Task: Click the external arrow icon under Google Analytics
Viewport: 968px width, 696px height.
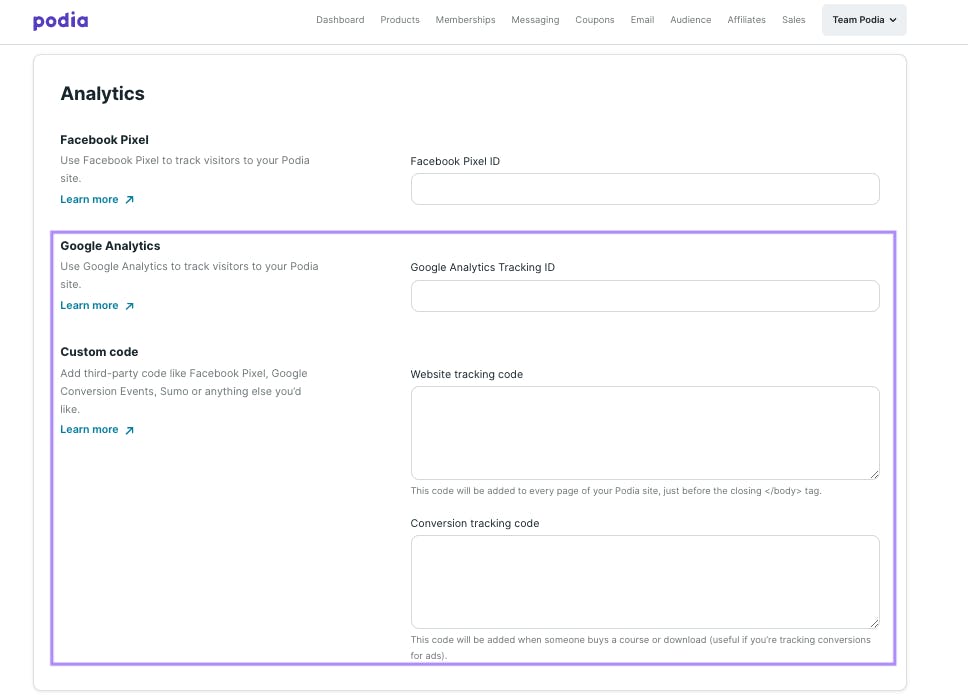Action: (x=130, y=306)
